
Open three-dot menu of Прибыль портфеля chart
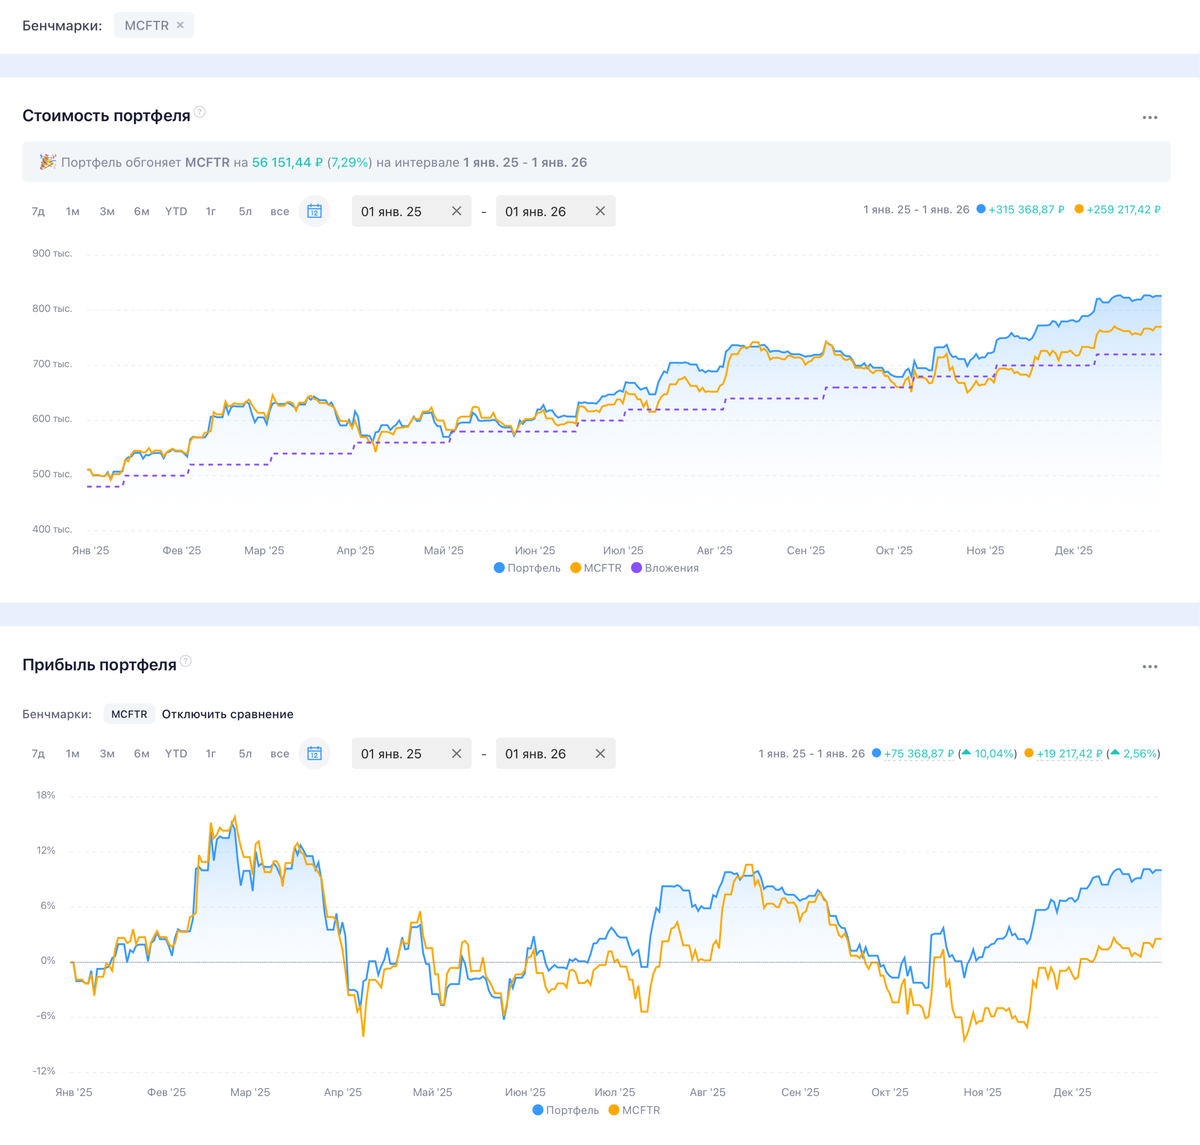click(1149, 667)
